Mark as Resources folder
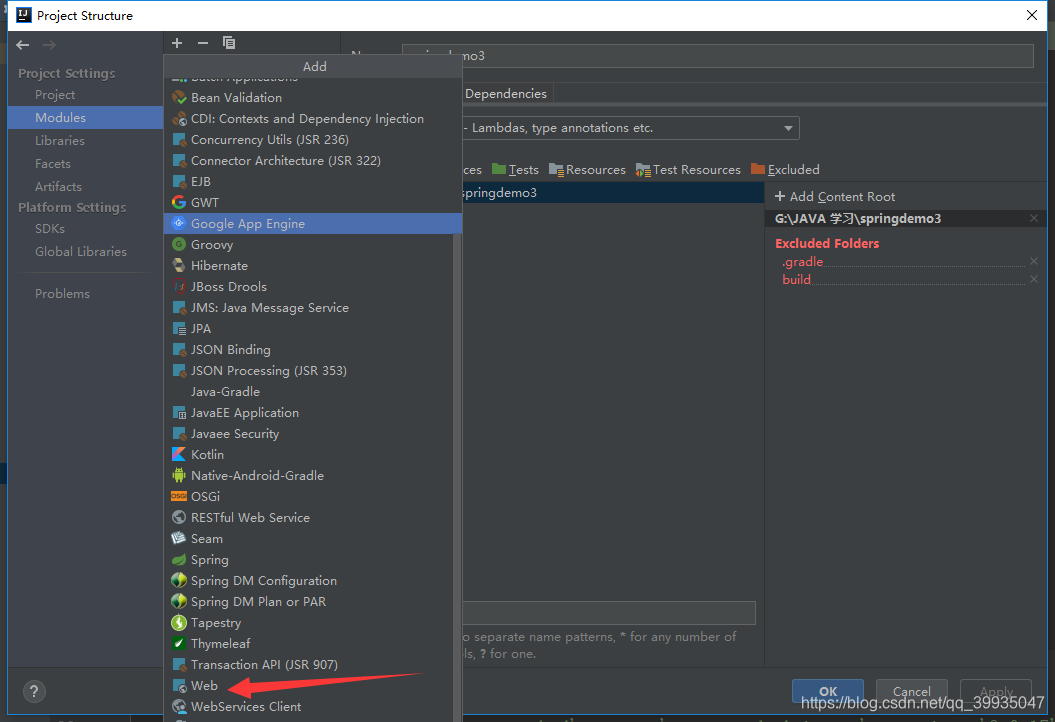 [587, 170]
